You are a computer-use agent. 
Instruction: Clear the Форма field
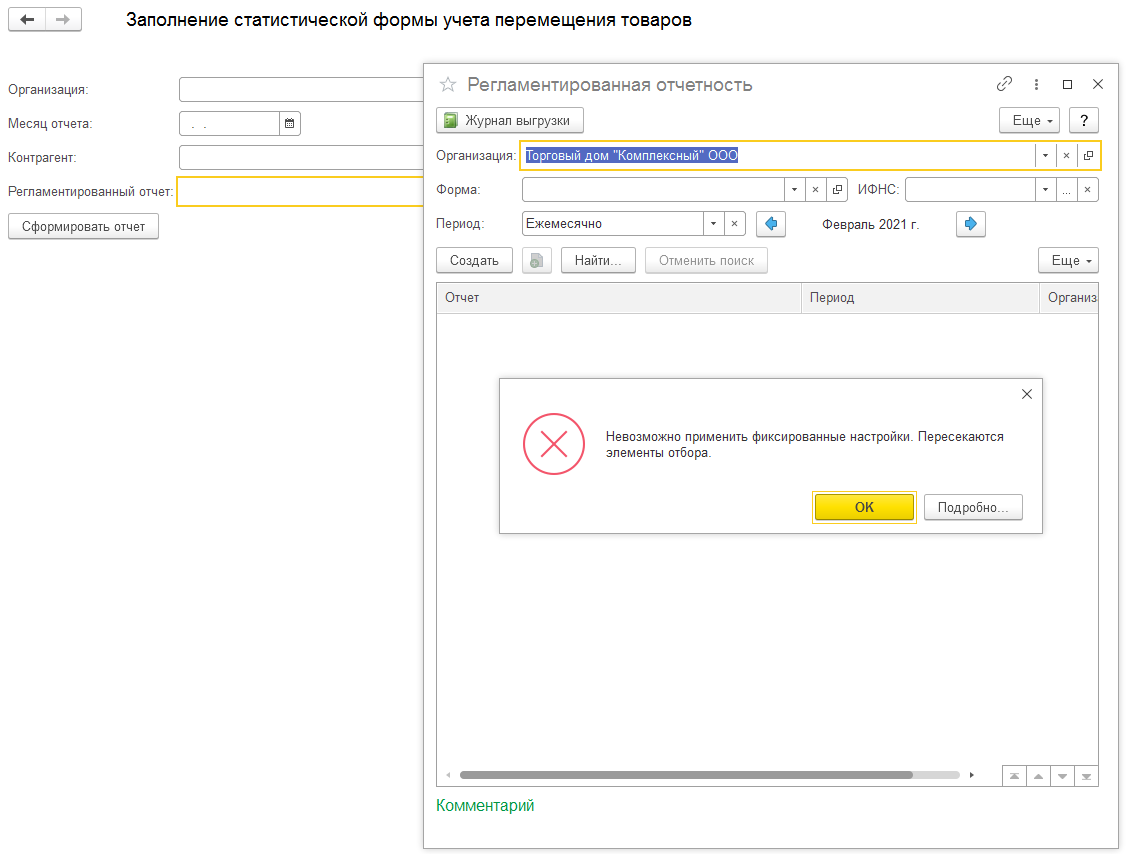pos(815,190)
